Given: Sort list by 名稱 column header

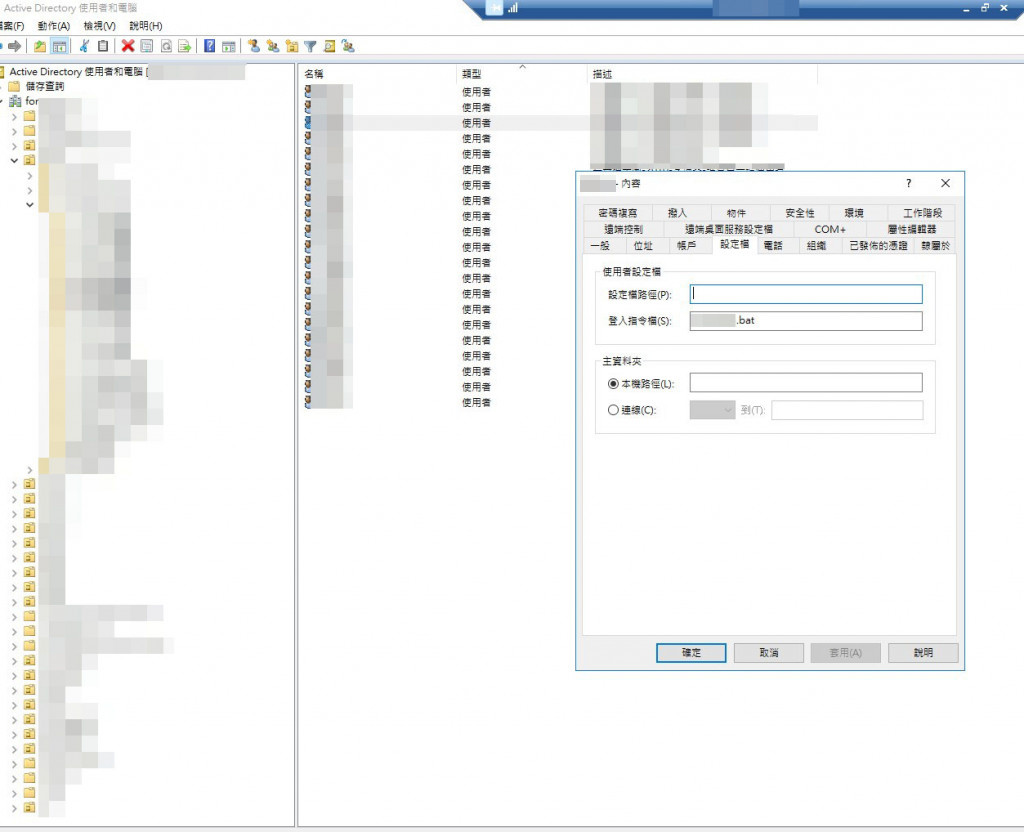Looking at the screenshot, I should (379, 74).
